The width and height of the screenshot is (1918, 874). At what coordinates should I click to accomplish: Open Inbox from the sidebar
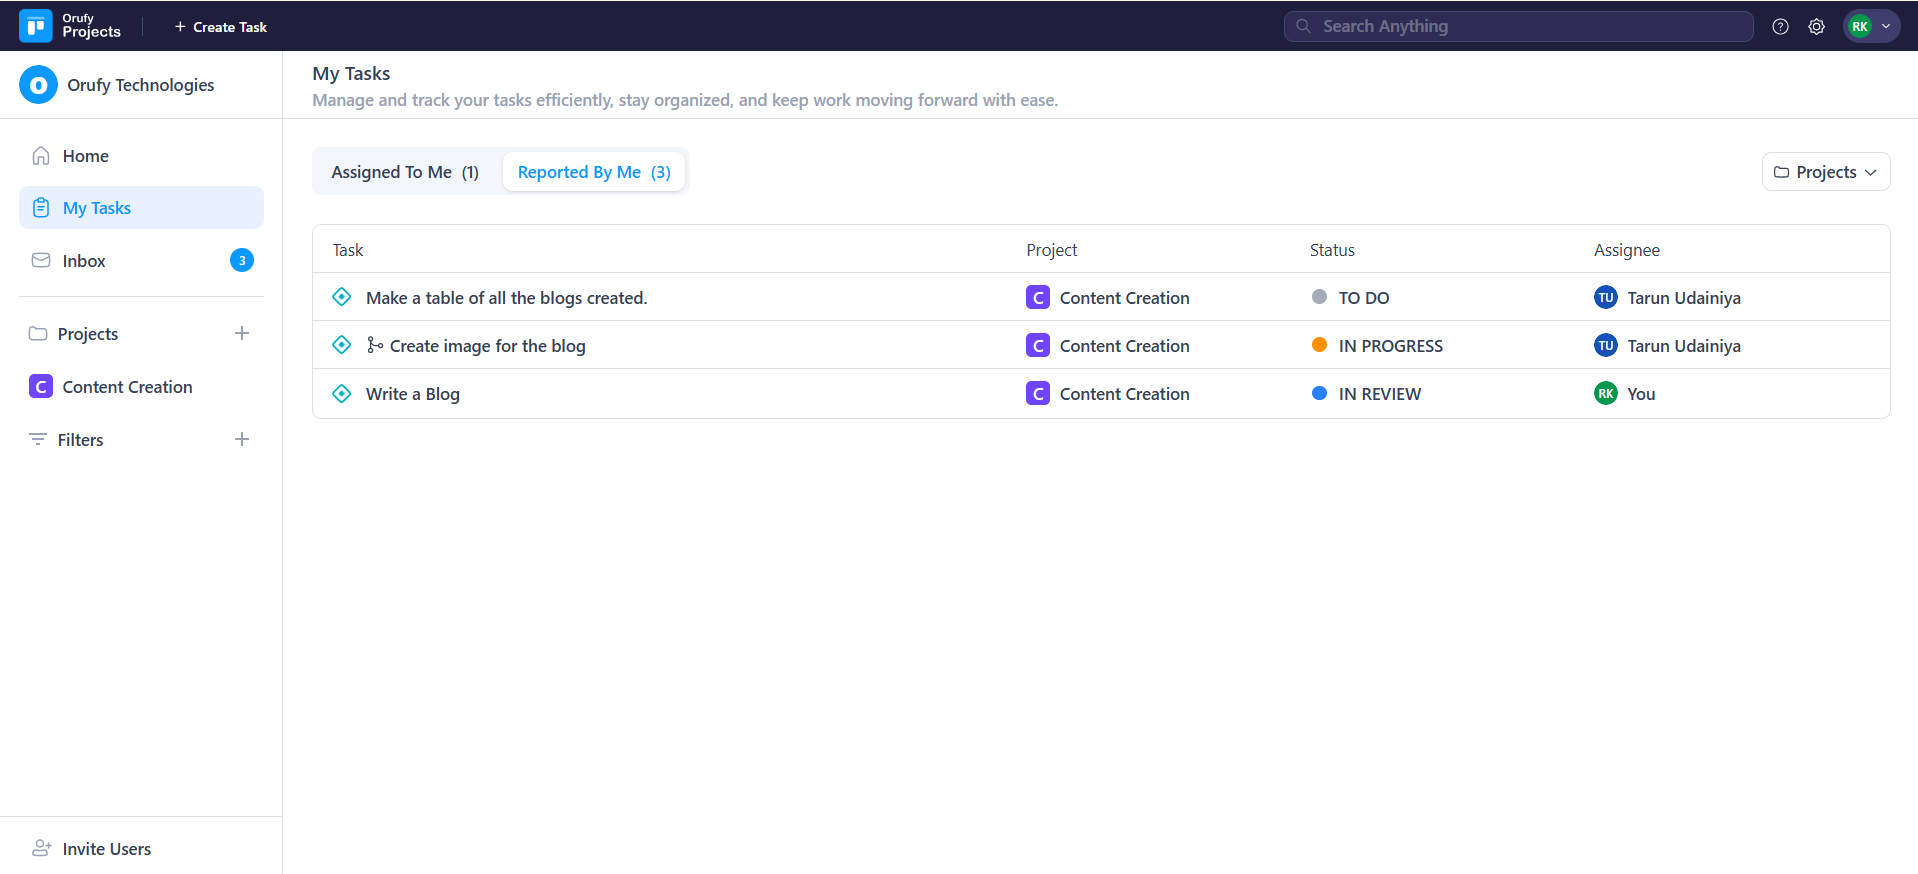pos(84,261)
